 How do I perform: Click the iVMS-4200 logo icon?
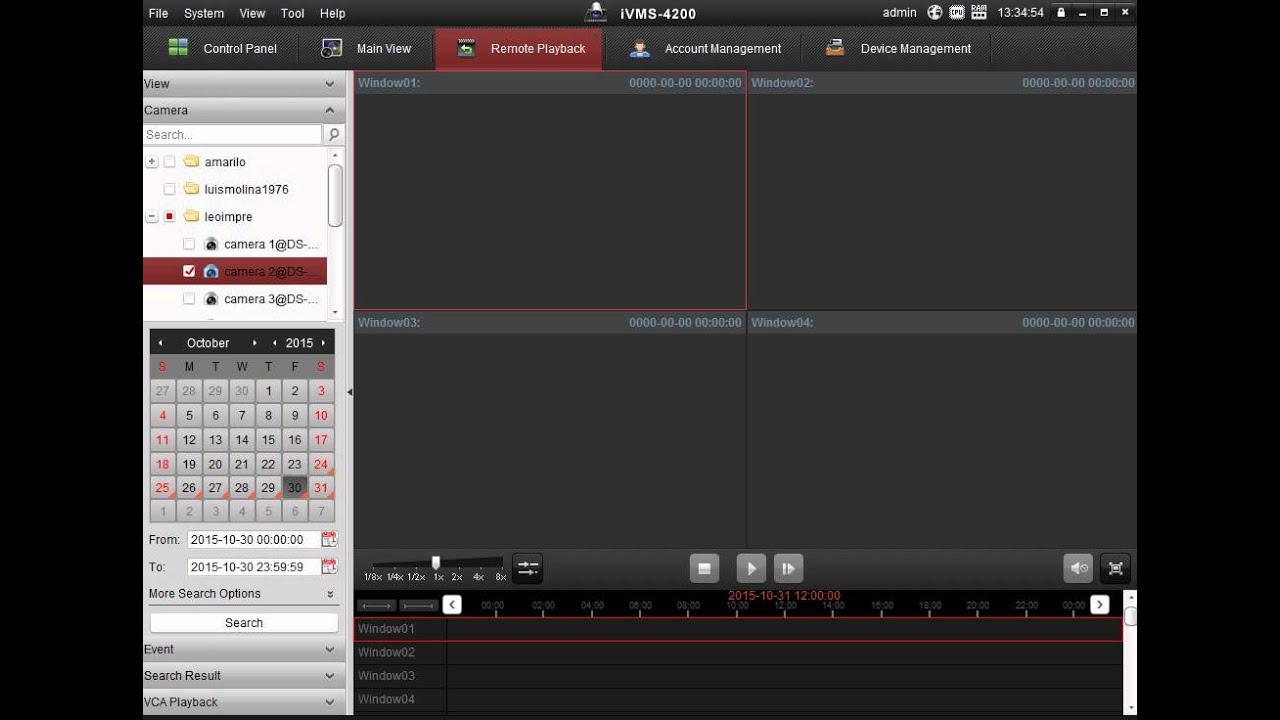[x=596, y=12]
